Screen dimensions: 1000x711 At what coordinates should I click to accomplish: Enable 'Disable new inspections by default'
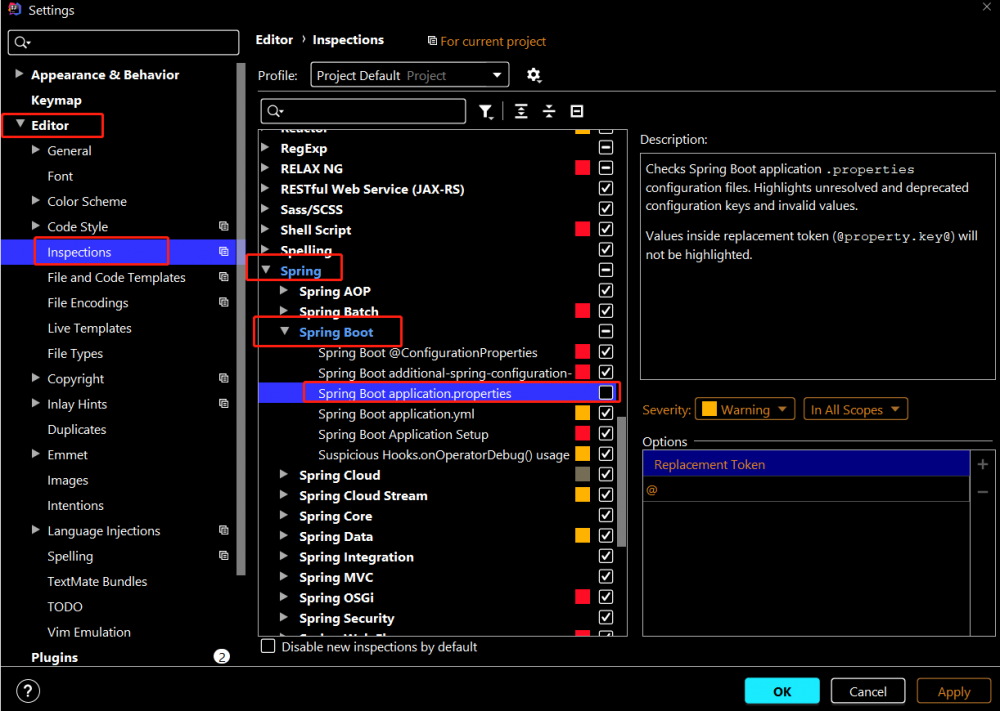(x=267, y=647)
